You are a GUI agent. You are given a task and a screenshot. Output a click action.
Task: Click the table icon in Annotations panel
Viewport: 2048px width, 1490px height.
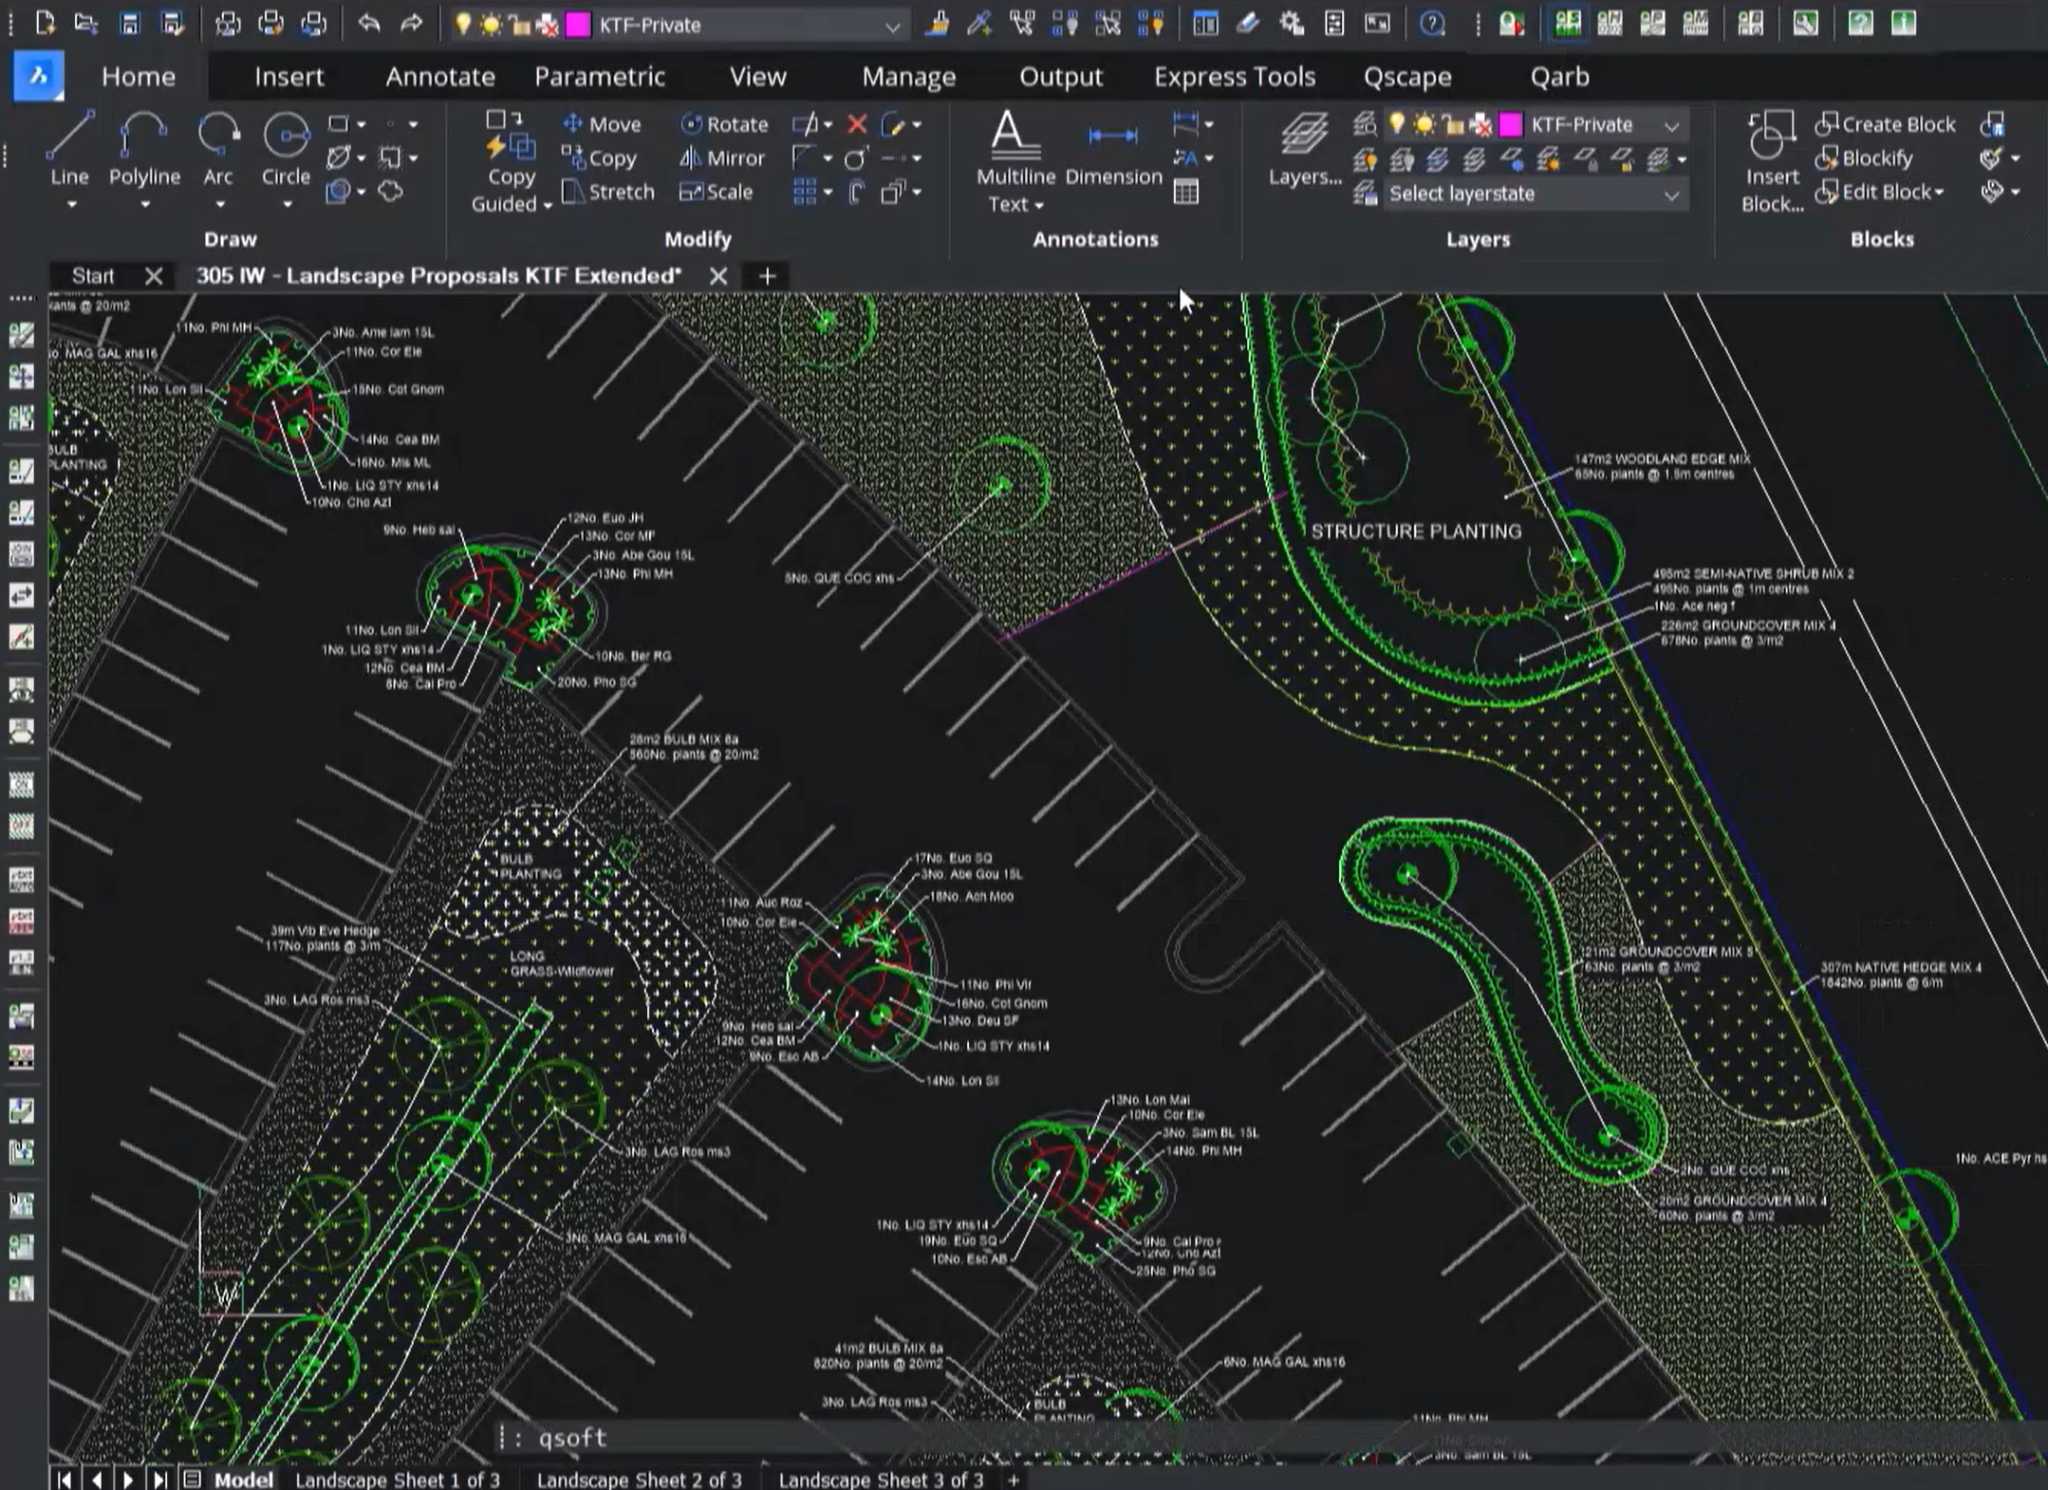pos(1186,192)
